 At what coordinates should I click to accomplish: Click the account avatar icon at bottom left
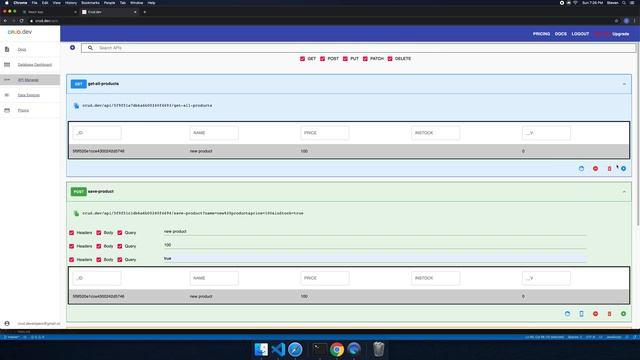(x=7, y=323)
